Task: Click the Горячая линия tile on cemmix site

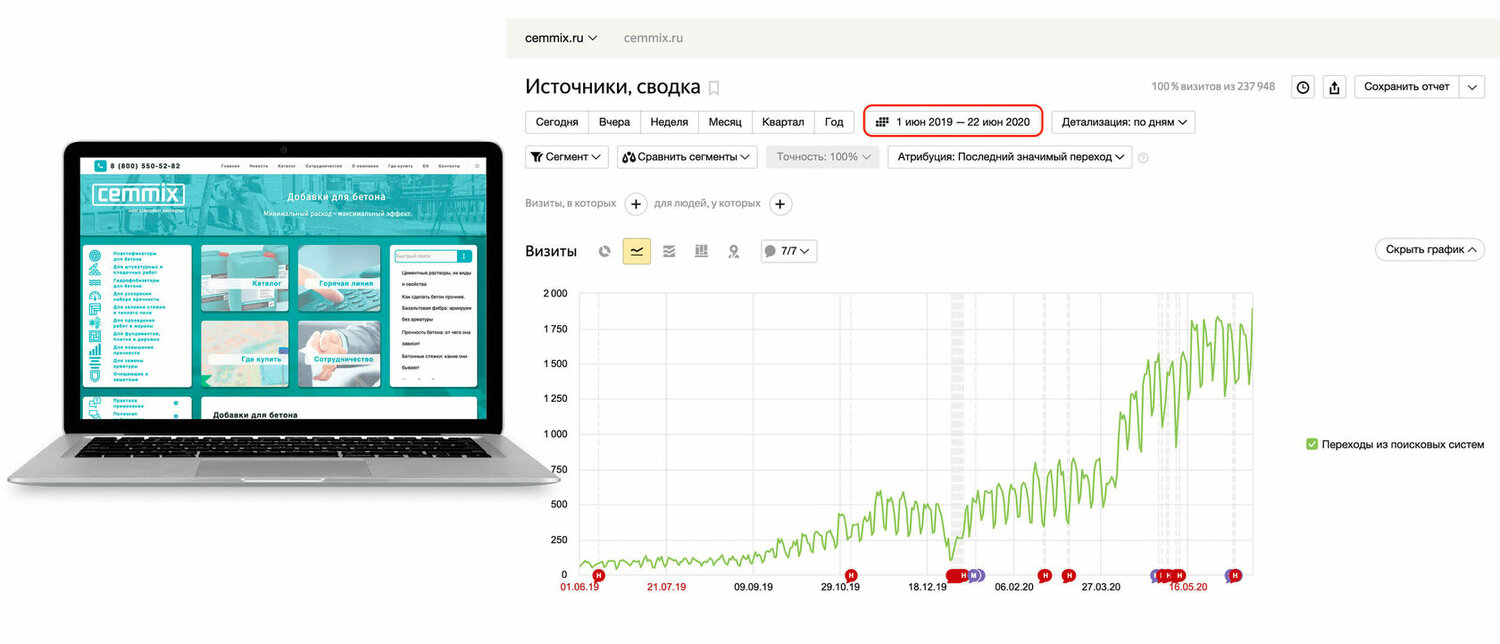Action: pyautogui.click(x=339, y=279)
